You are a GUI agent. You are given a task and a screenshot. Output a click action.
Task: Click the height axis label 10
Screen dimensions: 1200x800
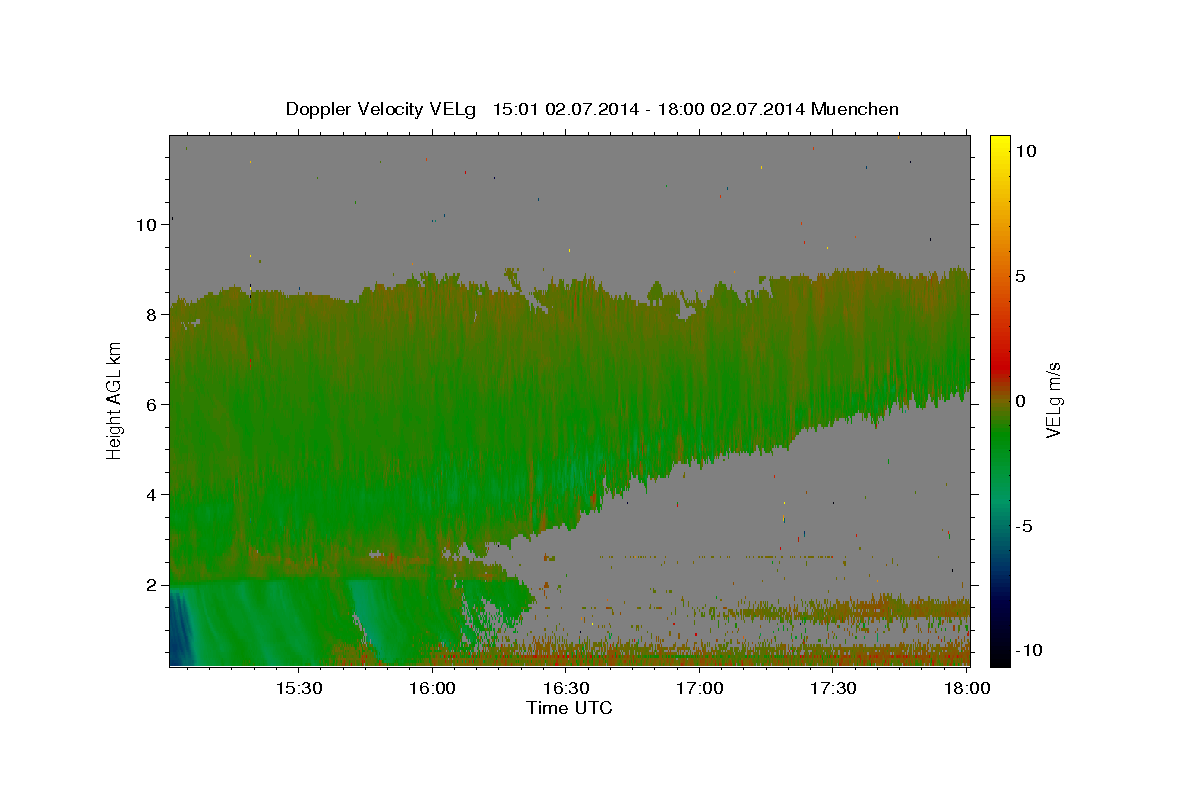pos(149,225)
